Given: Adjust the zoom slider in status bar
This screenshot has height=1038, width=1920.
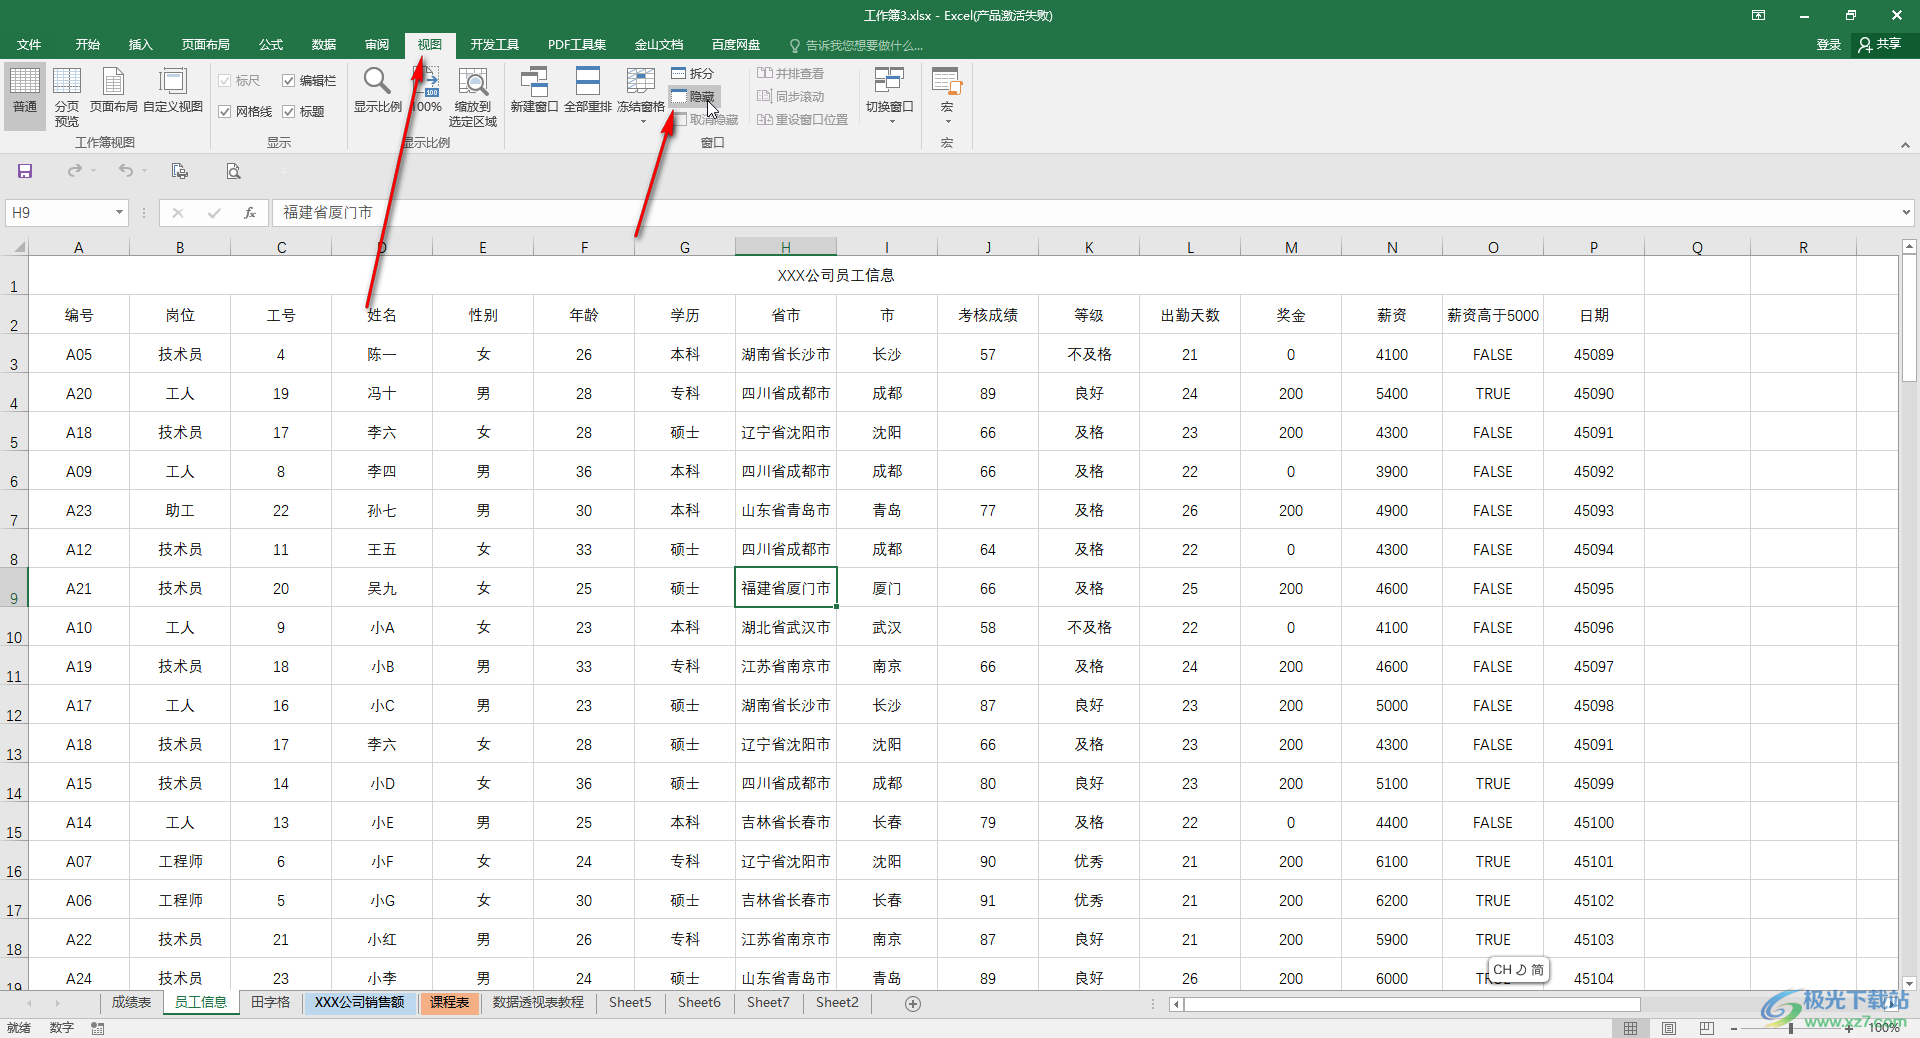Looking at the screenshot, I should 1790,1027.
